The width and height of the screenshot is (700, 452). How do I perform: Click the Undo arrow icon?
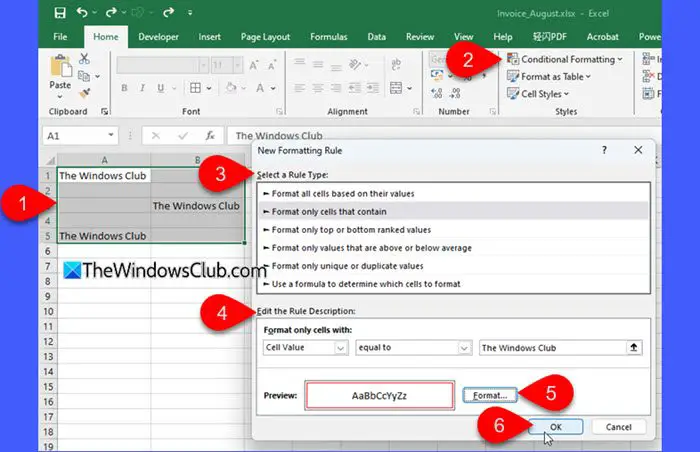82,13
